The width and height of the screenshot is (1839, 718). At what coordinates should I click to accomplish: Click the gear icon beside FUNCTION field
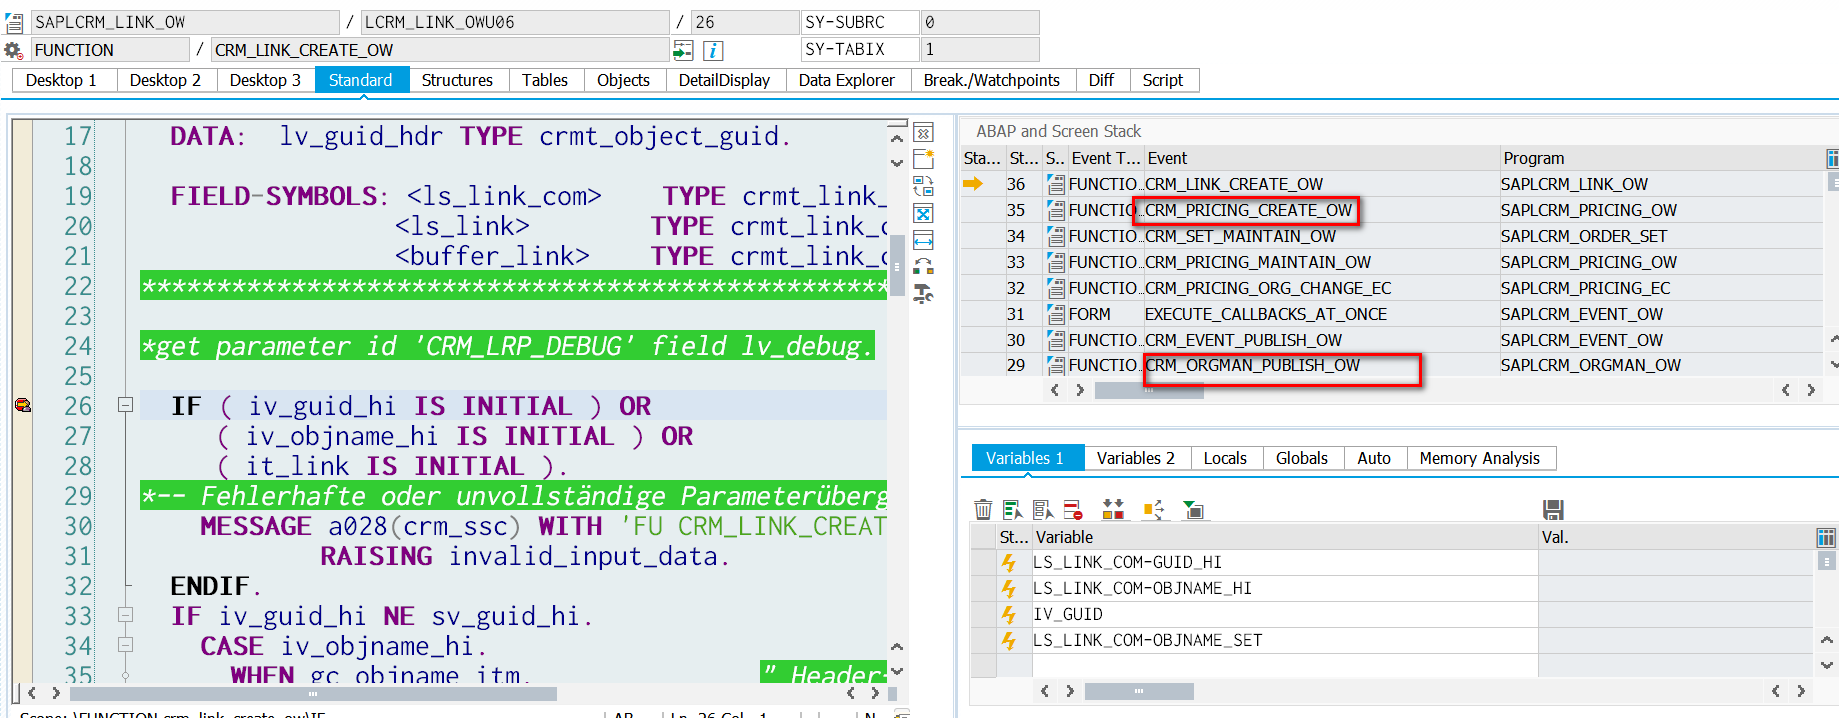[x=13, y=50]
